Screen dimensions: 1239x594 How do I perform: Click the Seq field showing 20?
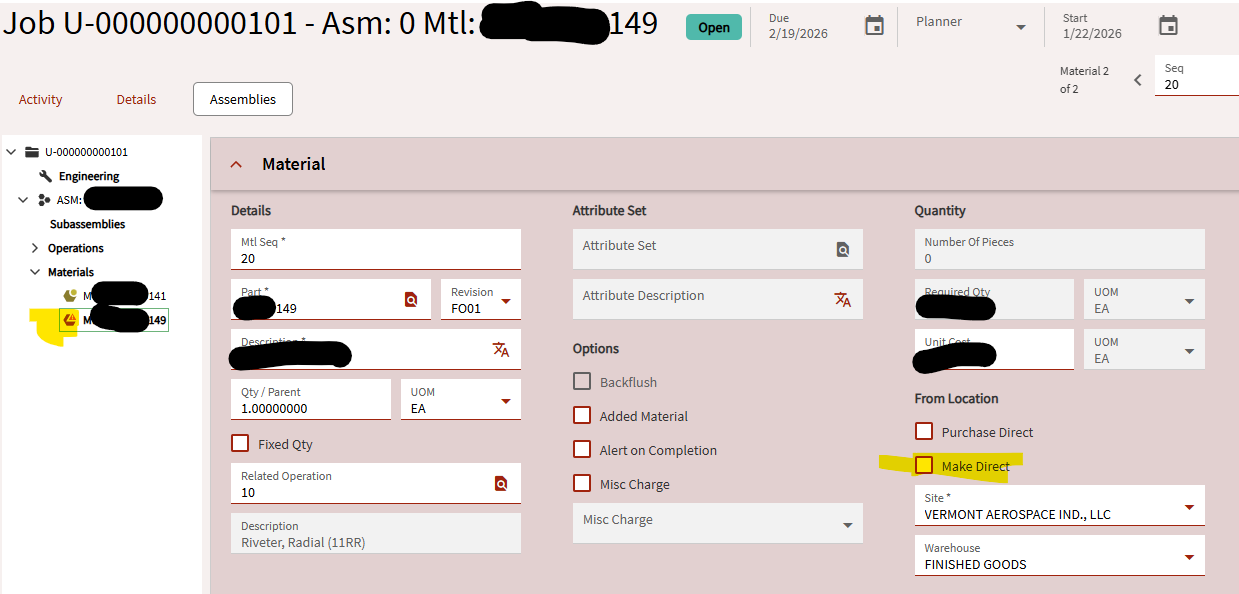coord(1197,76)
